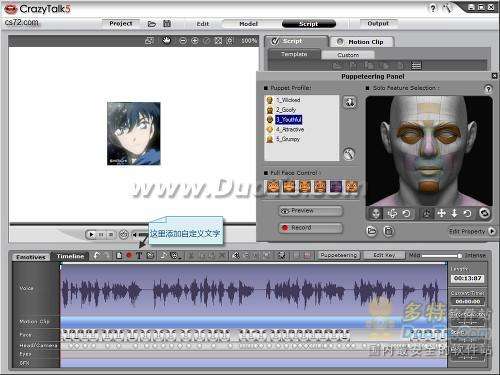The width and height of the screenshot is (500, 375).
Task: Select the text tool T icon in timeline toolbar
Action: (139, 256)
